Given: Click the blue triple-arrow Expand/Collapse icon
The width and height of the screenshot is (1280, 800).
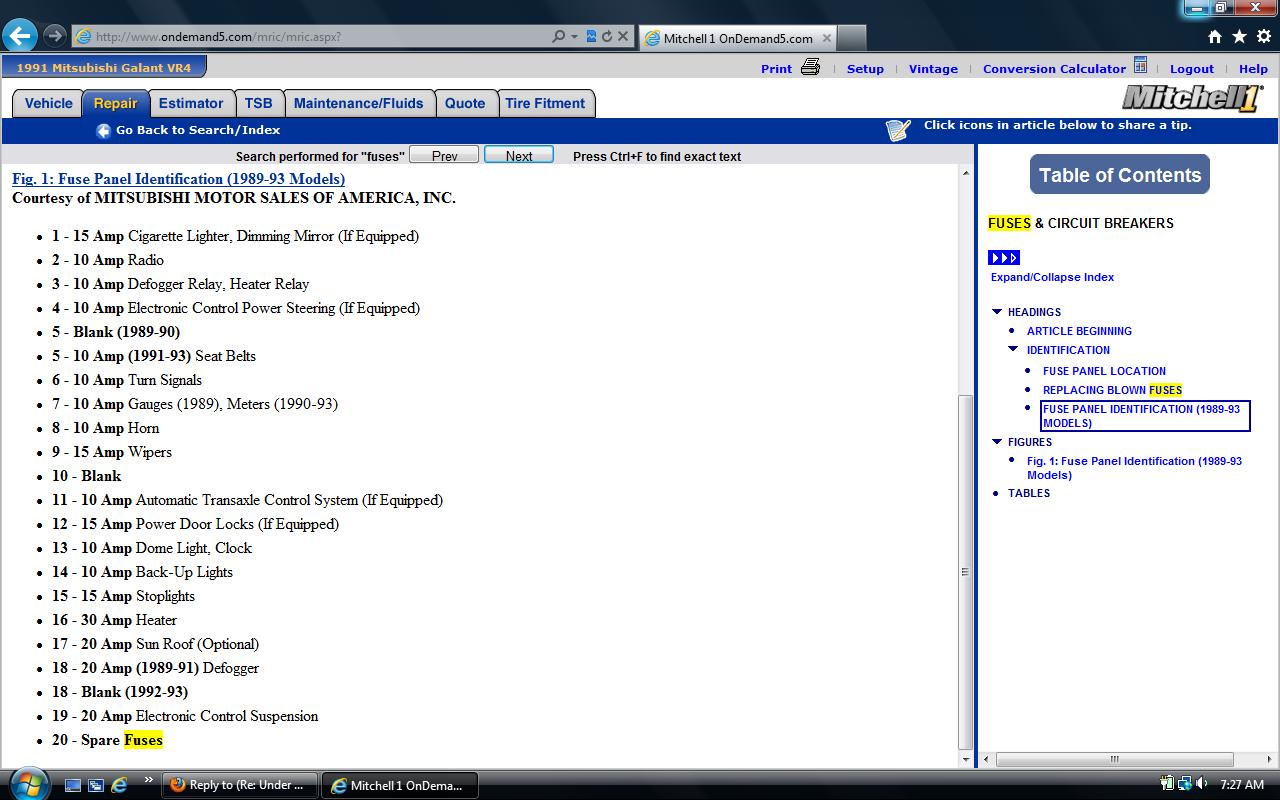Looking at the screenshot, I should [x=1004, y=258].
